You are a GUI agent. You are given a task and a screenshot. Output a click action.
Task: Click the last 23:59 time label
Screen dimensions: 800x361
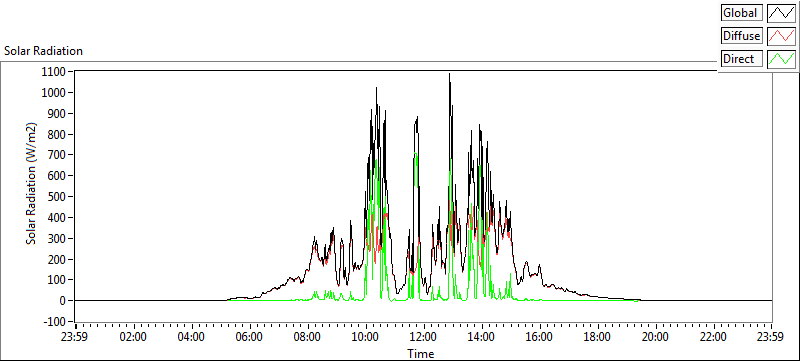pyautogui.click(x=771, y=337)
